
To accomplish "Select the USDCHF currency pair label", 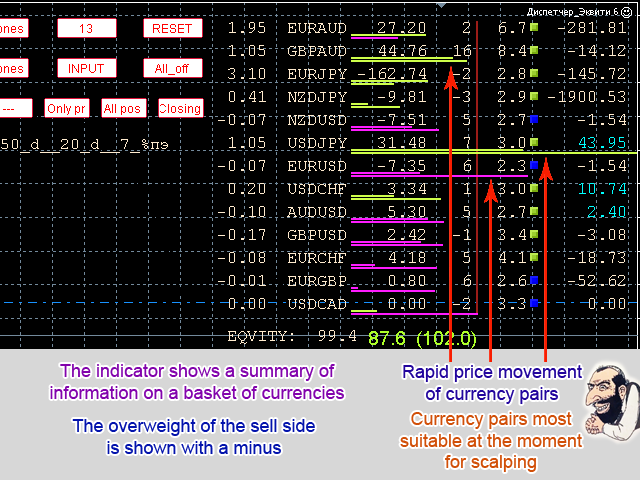I will (x=317, y=189).
